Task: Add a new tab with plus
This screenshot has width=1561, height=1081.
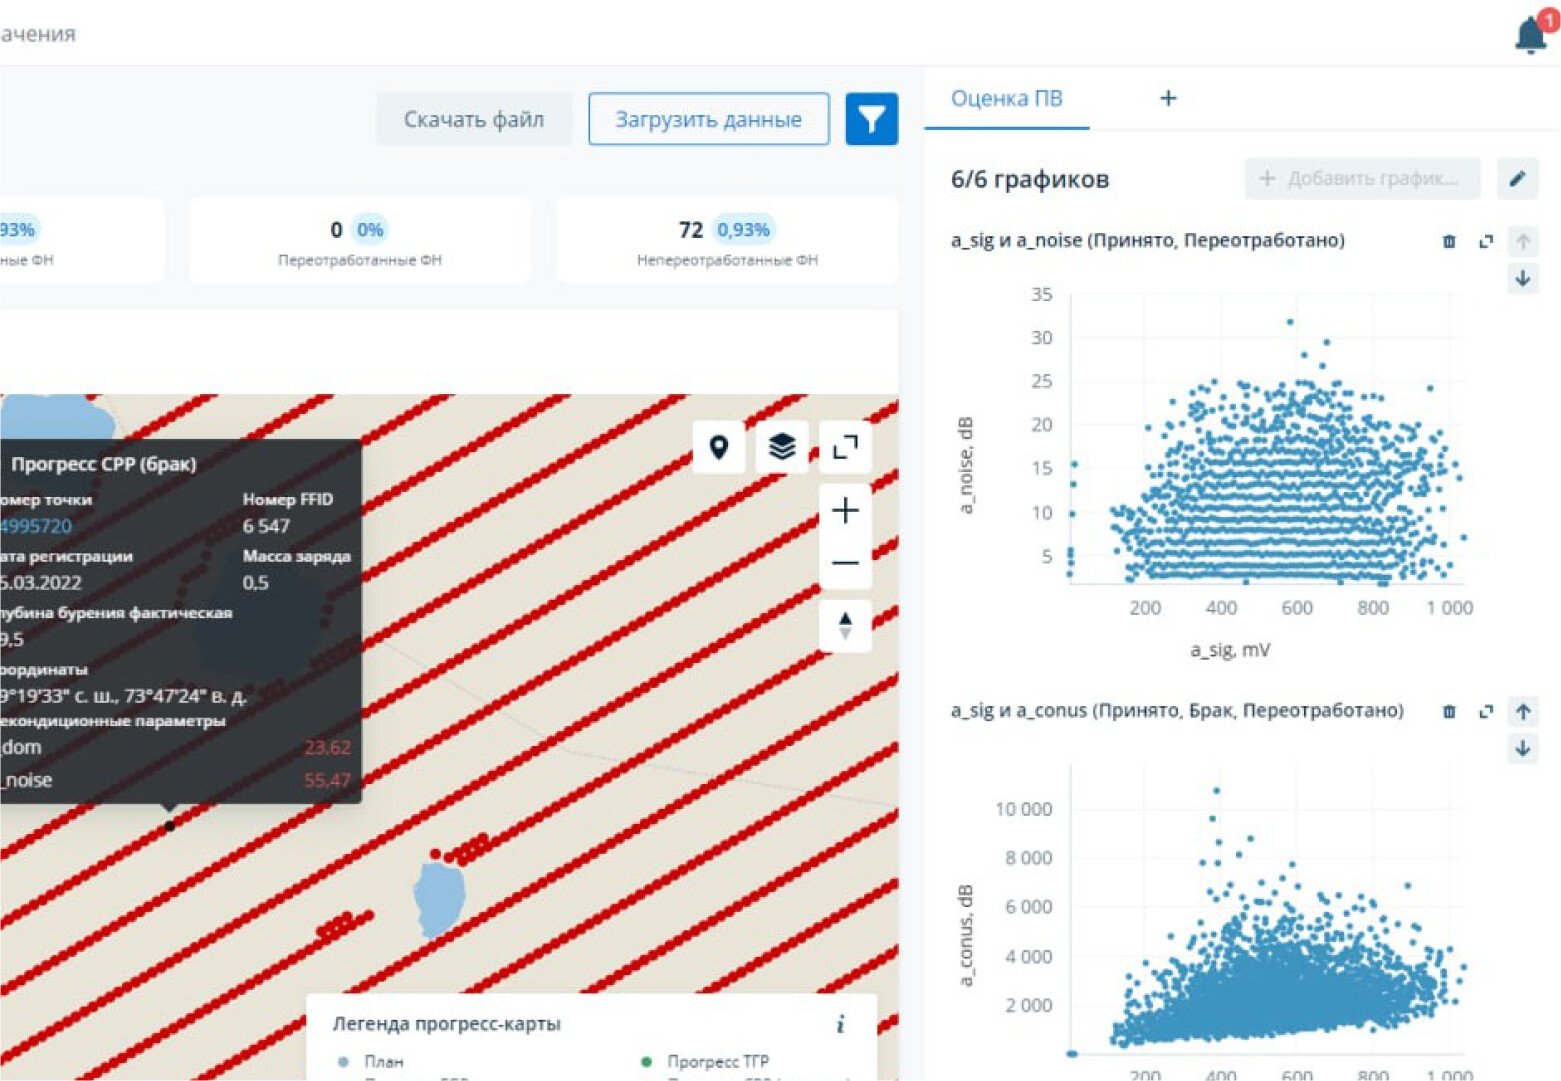Action: pyautogui.click(x=1167, y=98)
